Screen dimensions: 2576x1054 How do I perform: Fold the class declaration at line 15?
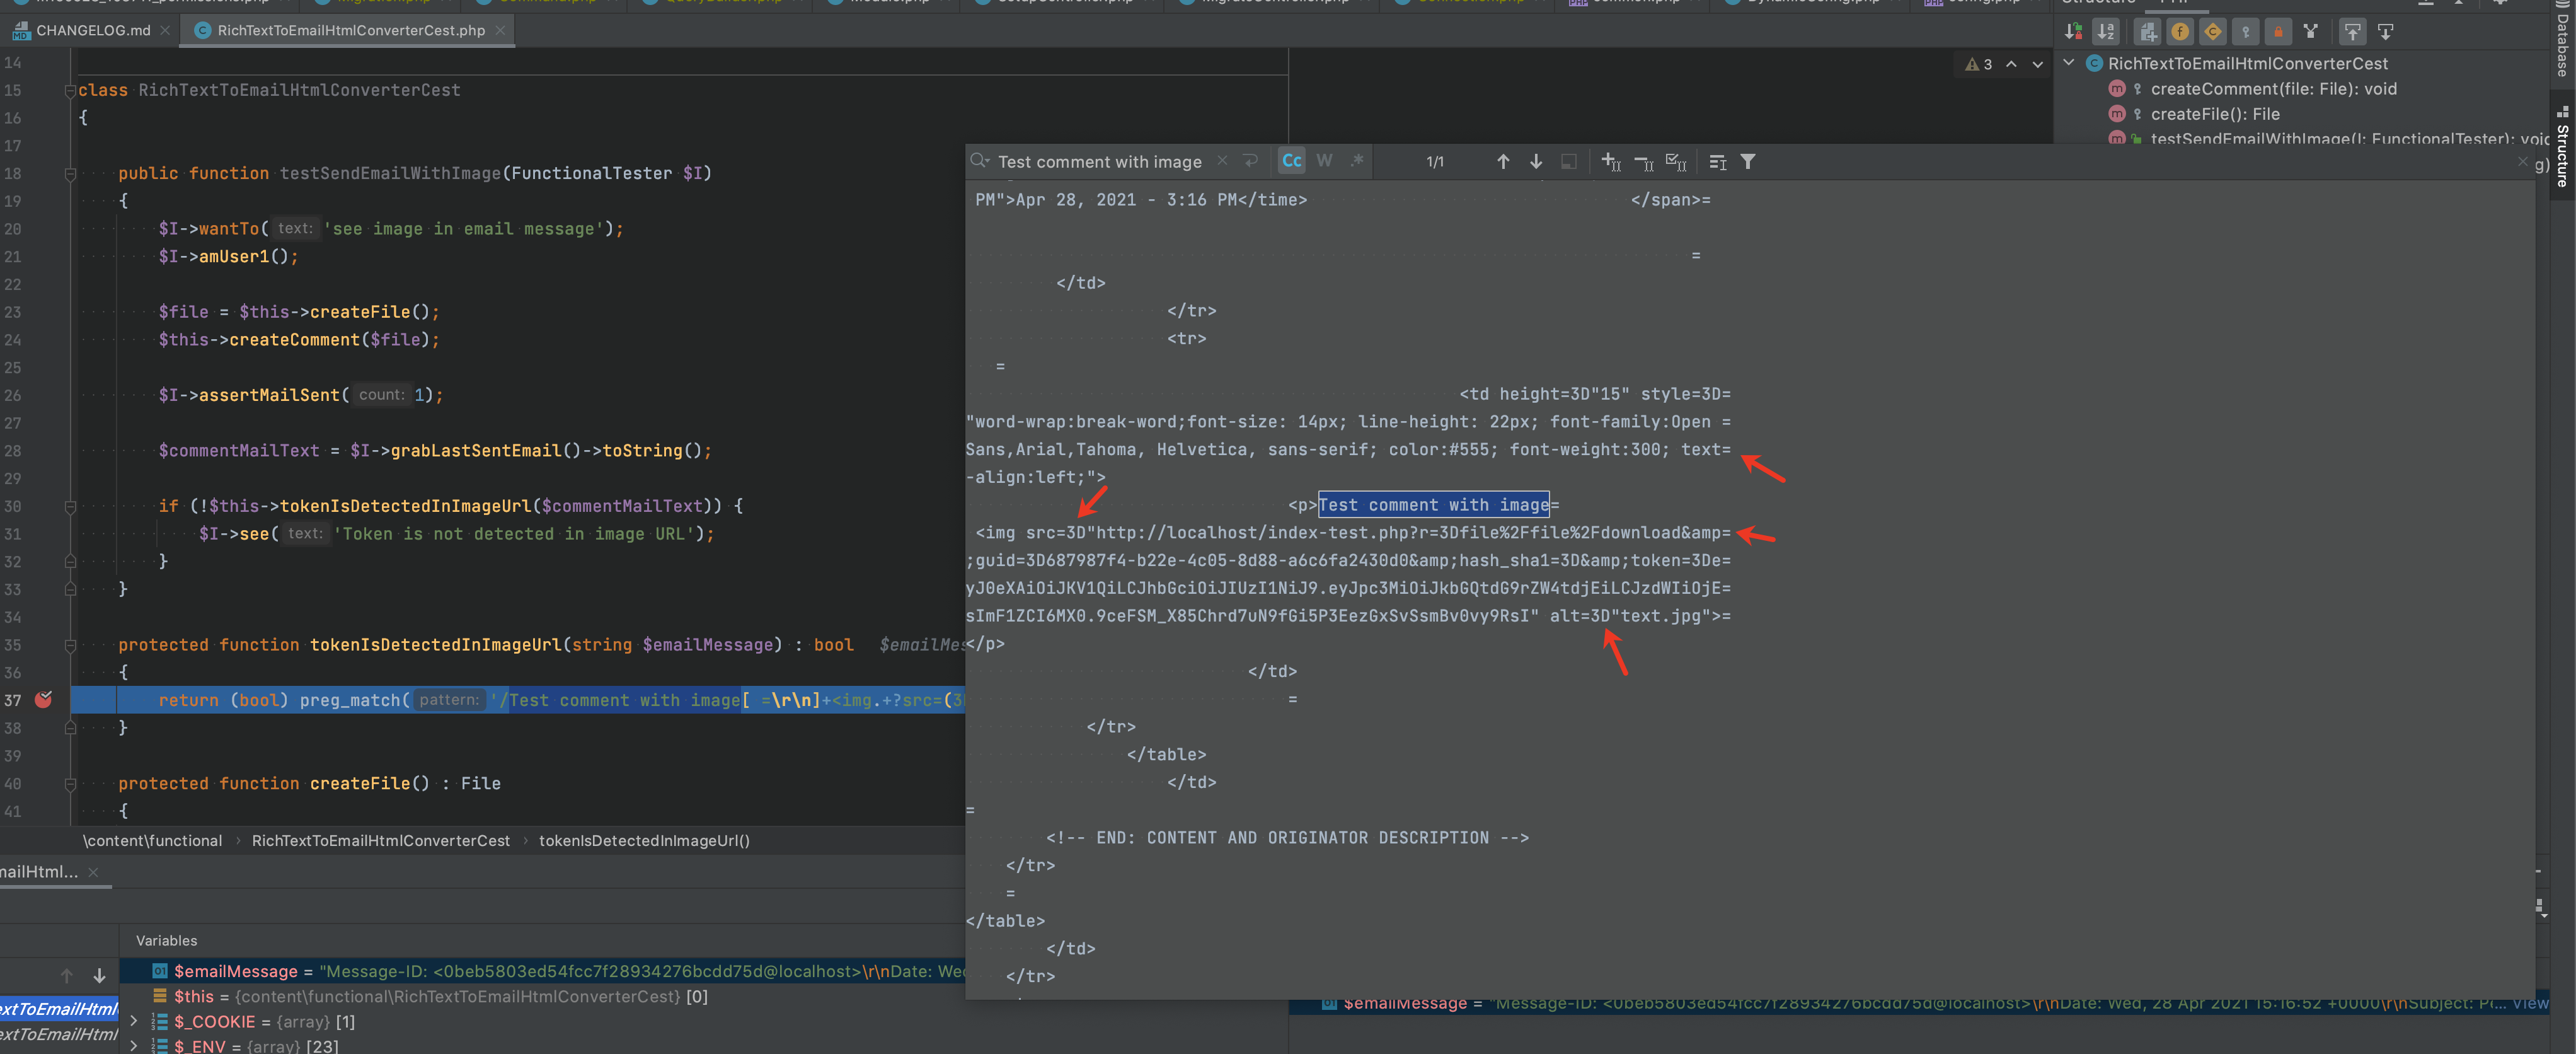pos(70,91)
